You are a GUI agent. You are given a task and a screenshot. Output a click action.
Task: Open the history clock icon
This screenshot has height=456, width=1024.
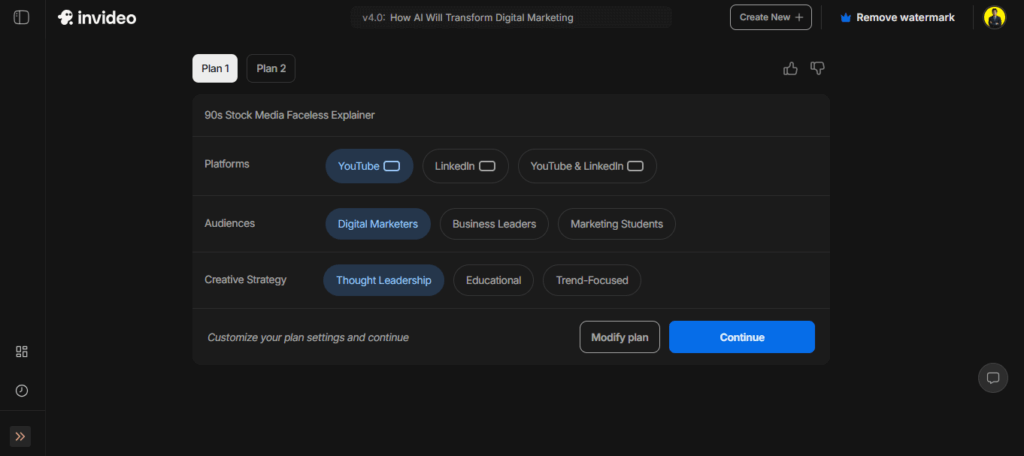click(x=22, y=390)
